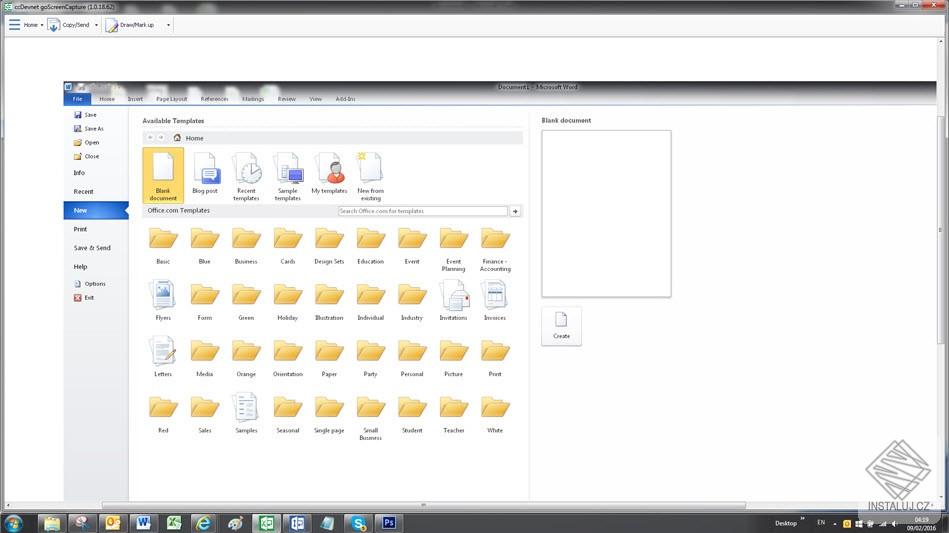Image resolution: width=949 pixels, height=533 pixels.
Task: Choose the Blog post template
Action: (x=205, y=174)
